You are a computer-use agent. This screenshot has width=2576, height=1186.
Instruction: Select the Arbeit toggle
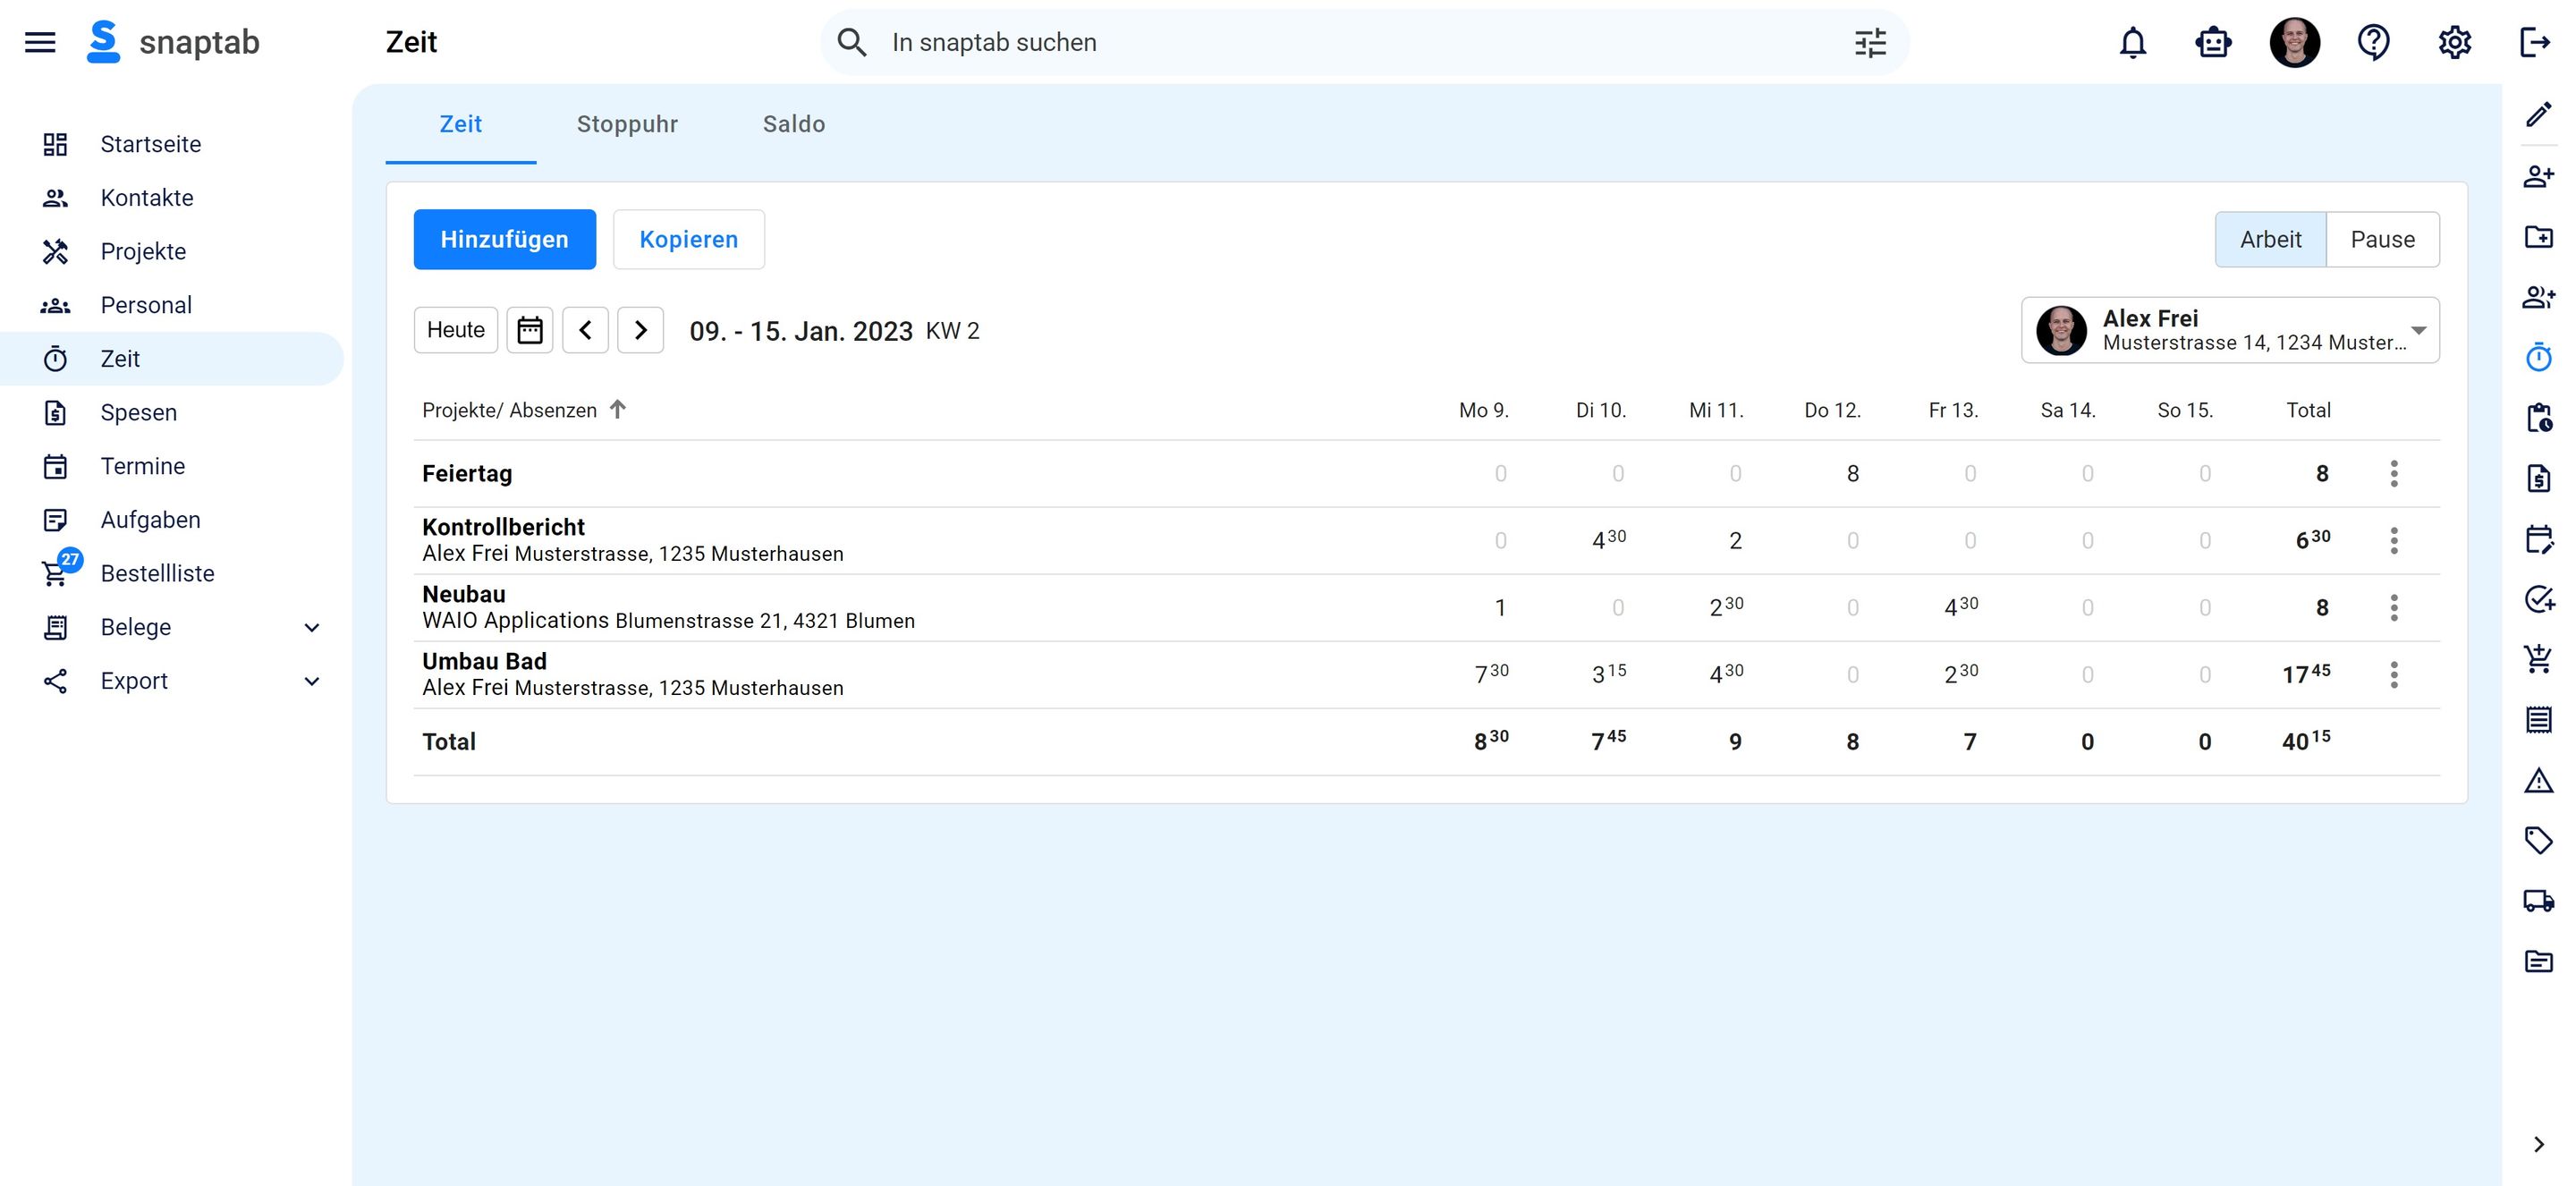[2270, 239]
